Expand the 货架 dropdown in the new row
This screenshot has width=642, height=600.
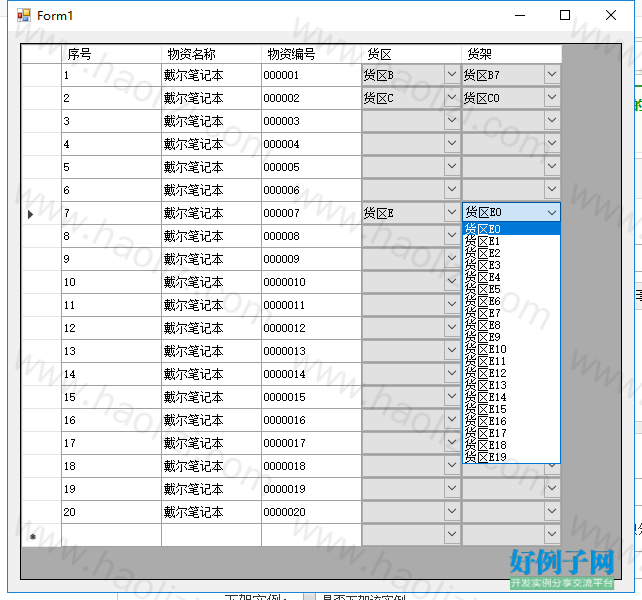pos(552,534)
